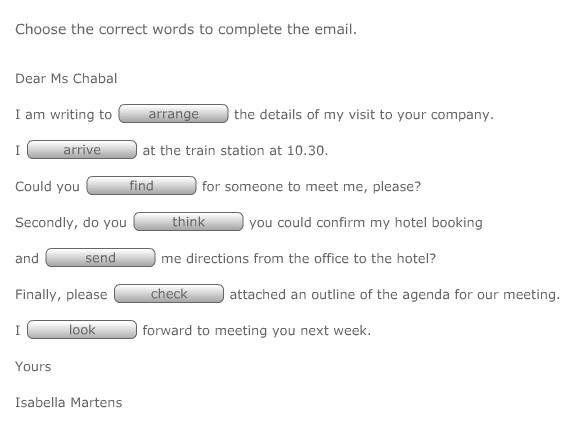The height and width of the screenshot is (425, 580).
Task: Open the 'arrange' word dropdown
Action: click(x=173, y=114)
